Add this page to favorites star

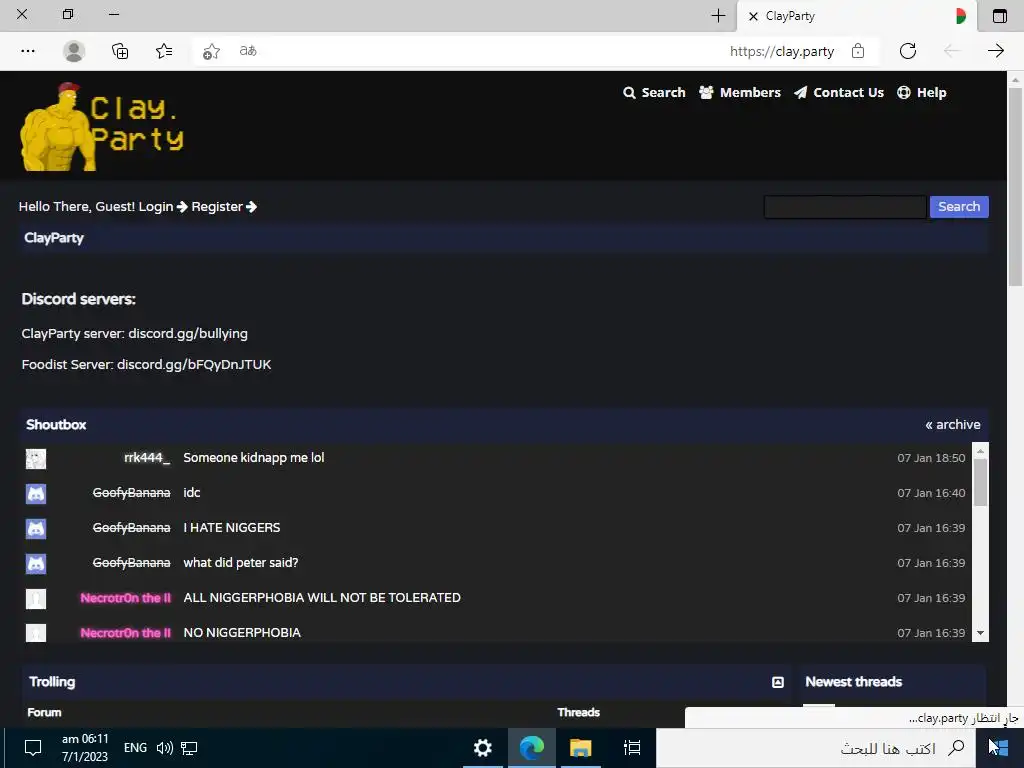(210, 51)
